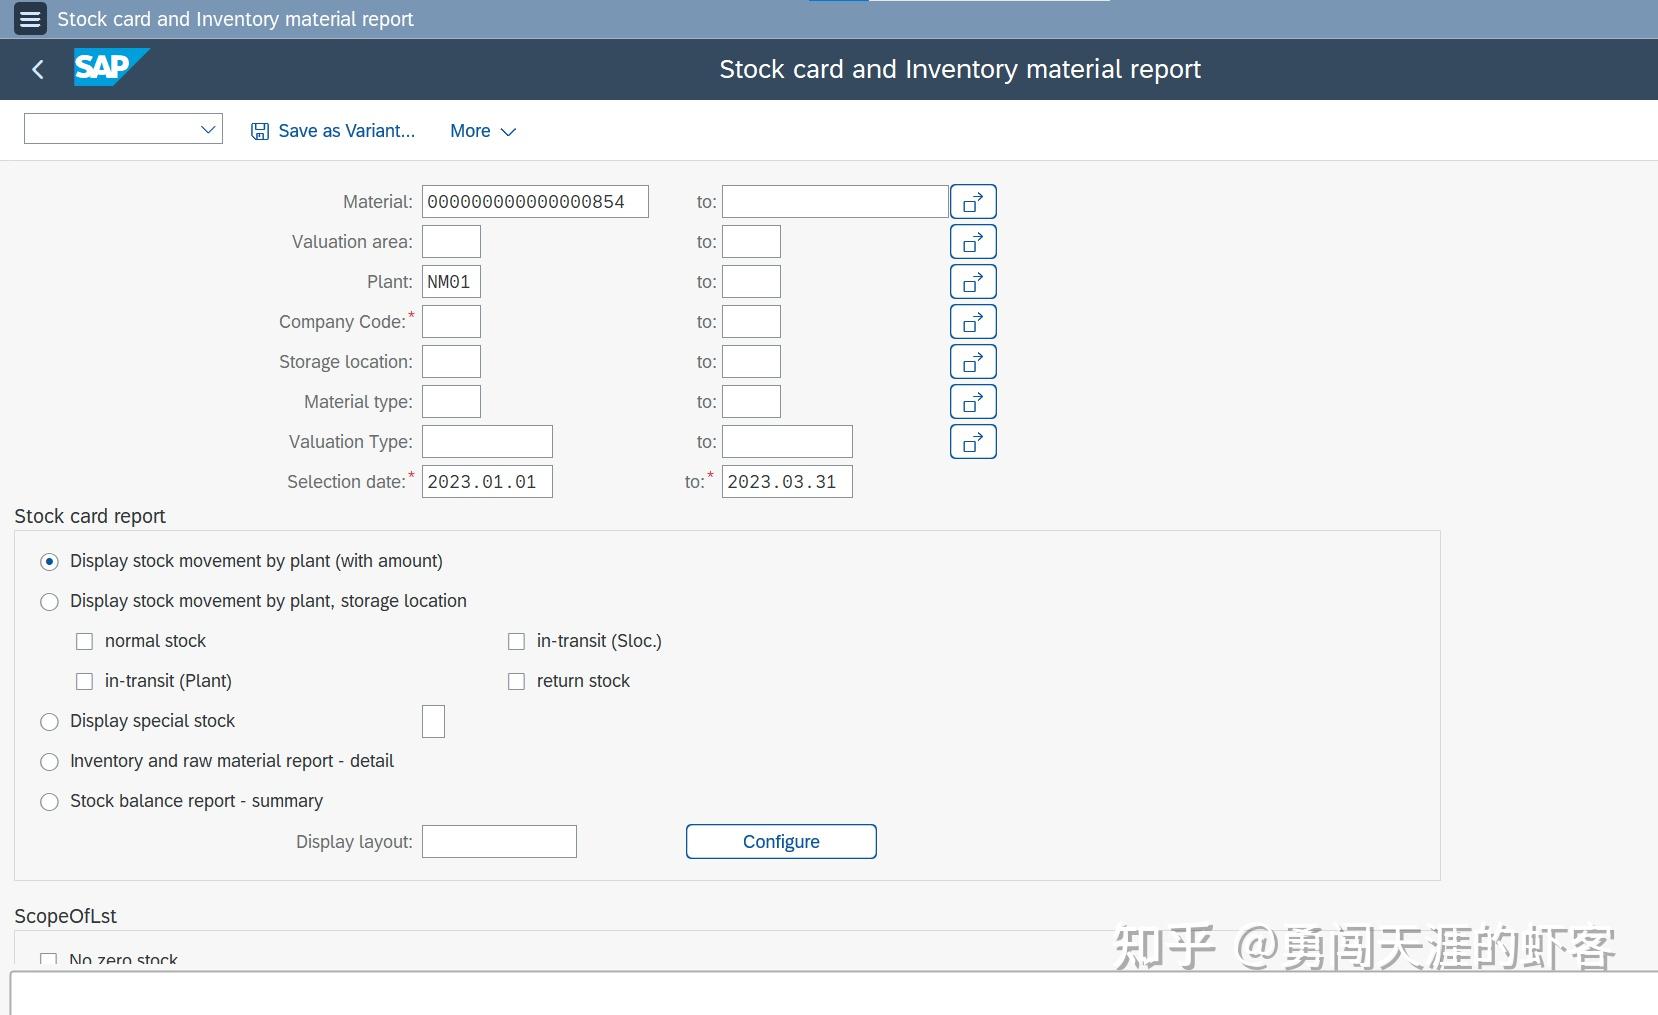Open multiple selection for Plant

click(x=973, y=282)
